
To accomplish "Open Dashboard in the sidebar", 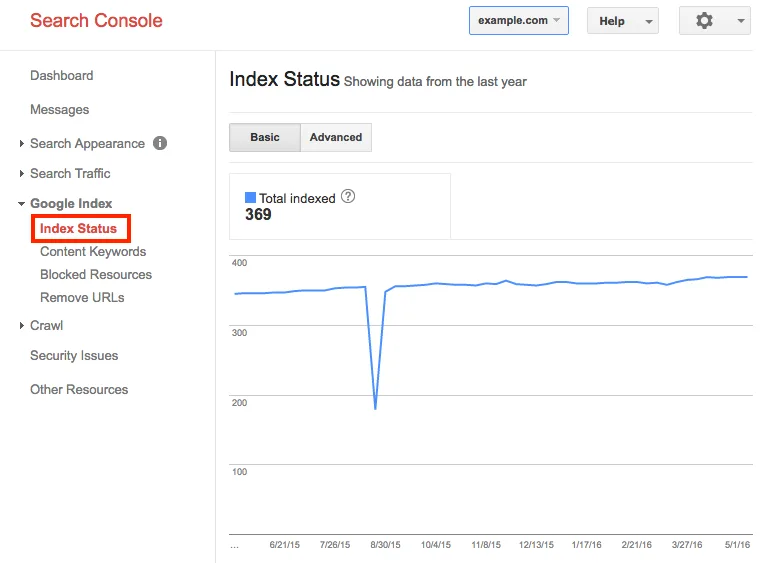I will pyautogui.click(x=61, y=76).
